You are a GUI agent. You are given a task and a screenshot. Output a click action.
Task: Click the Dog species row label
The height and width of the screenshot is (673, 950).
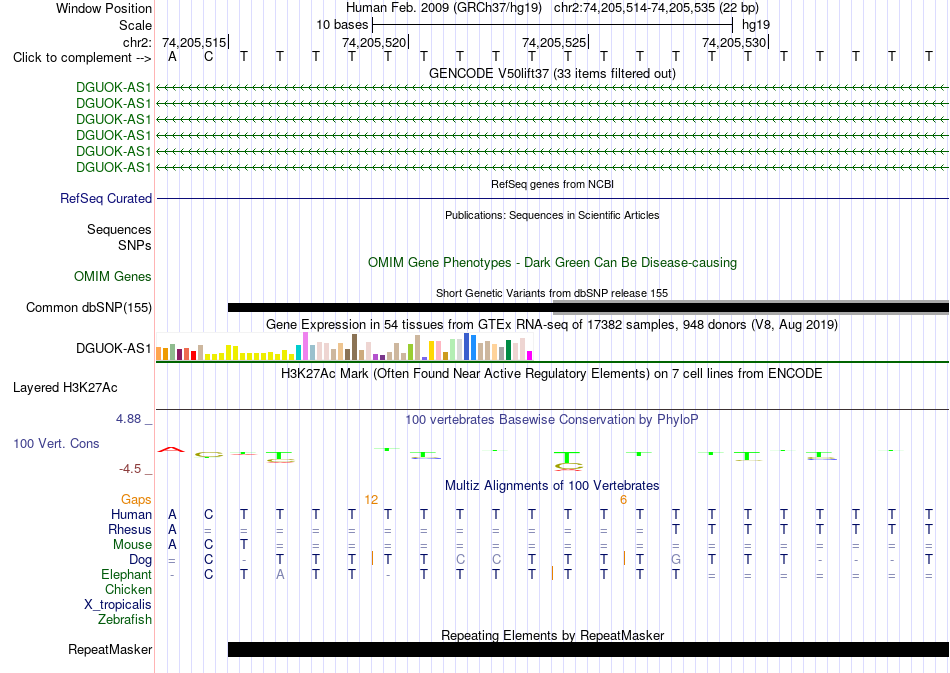click(x=141, y=560)
